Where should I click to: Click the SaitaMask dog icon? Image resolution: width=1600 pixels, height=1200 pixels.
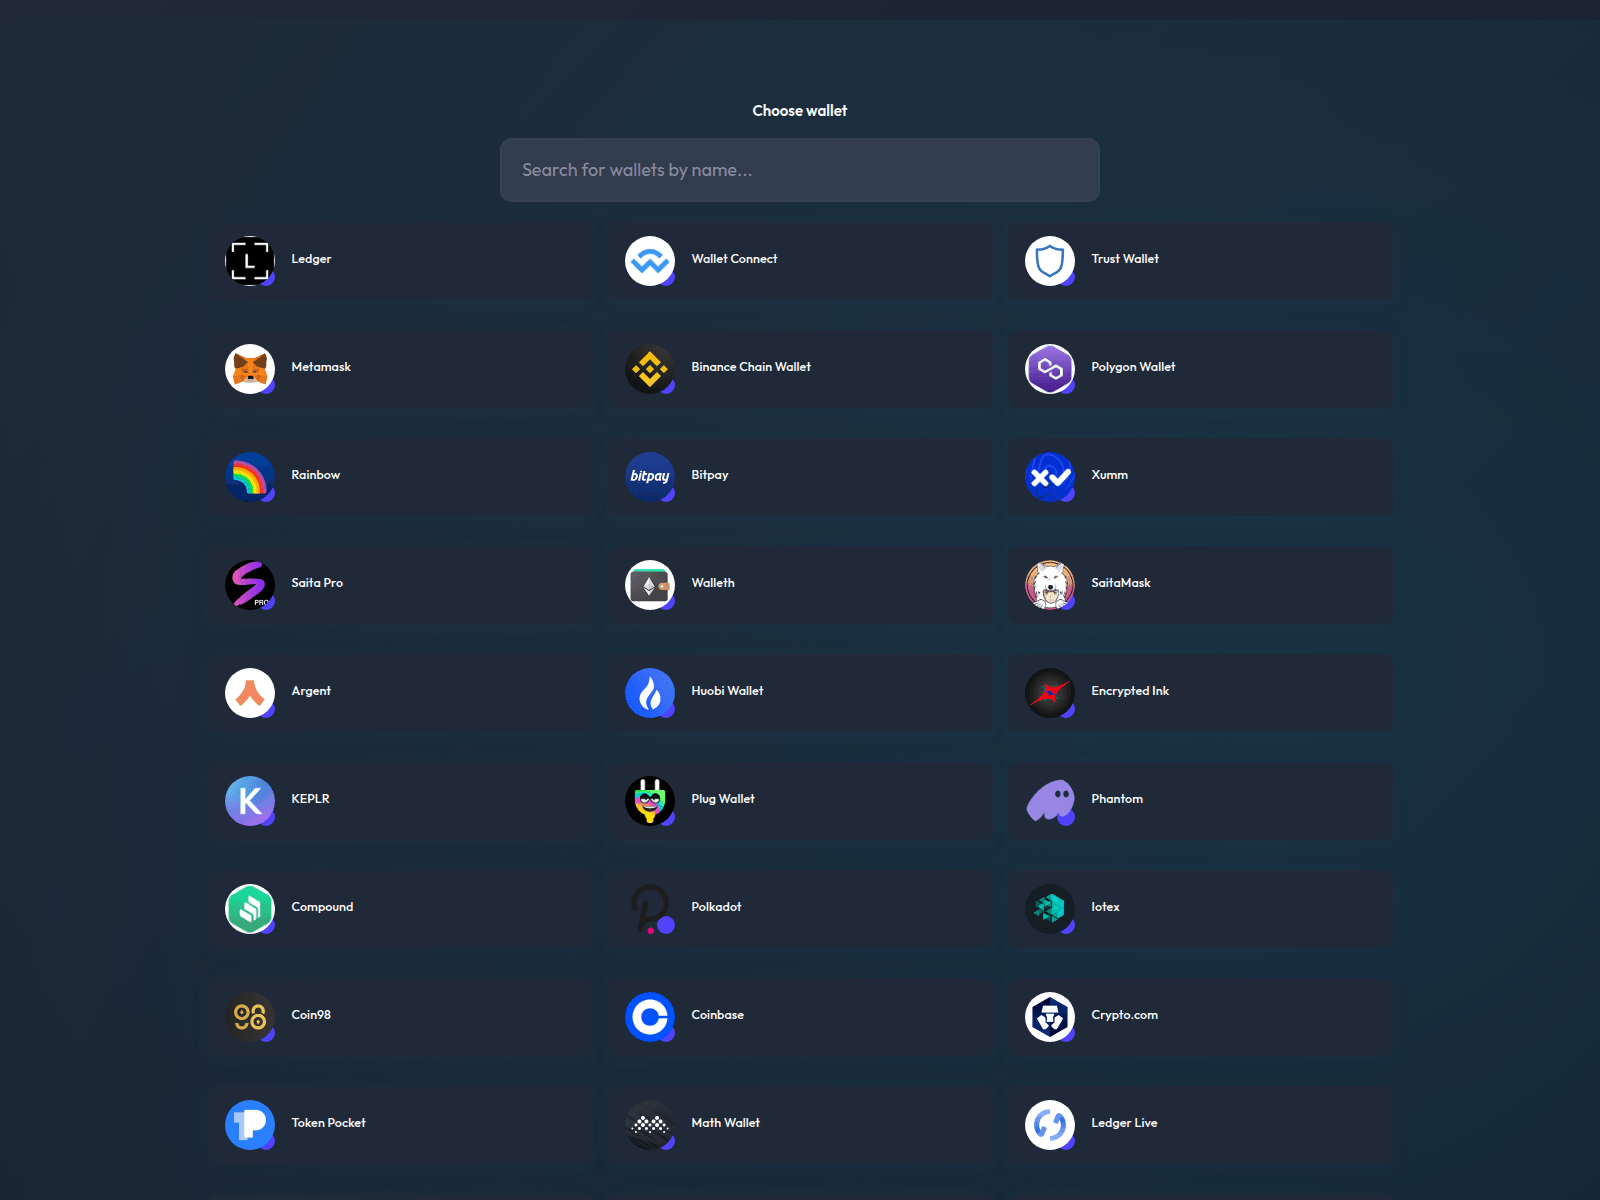pos(1050,585)
